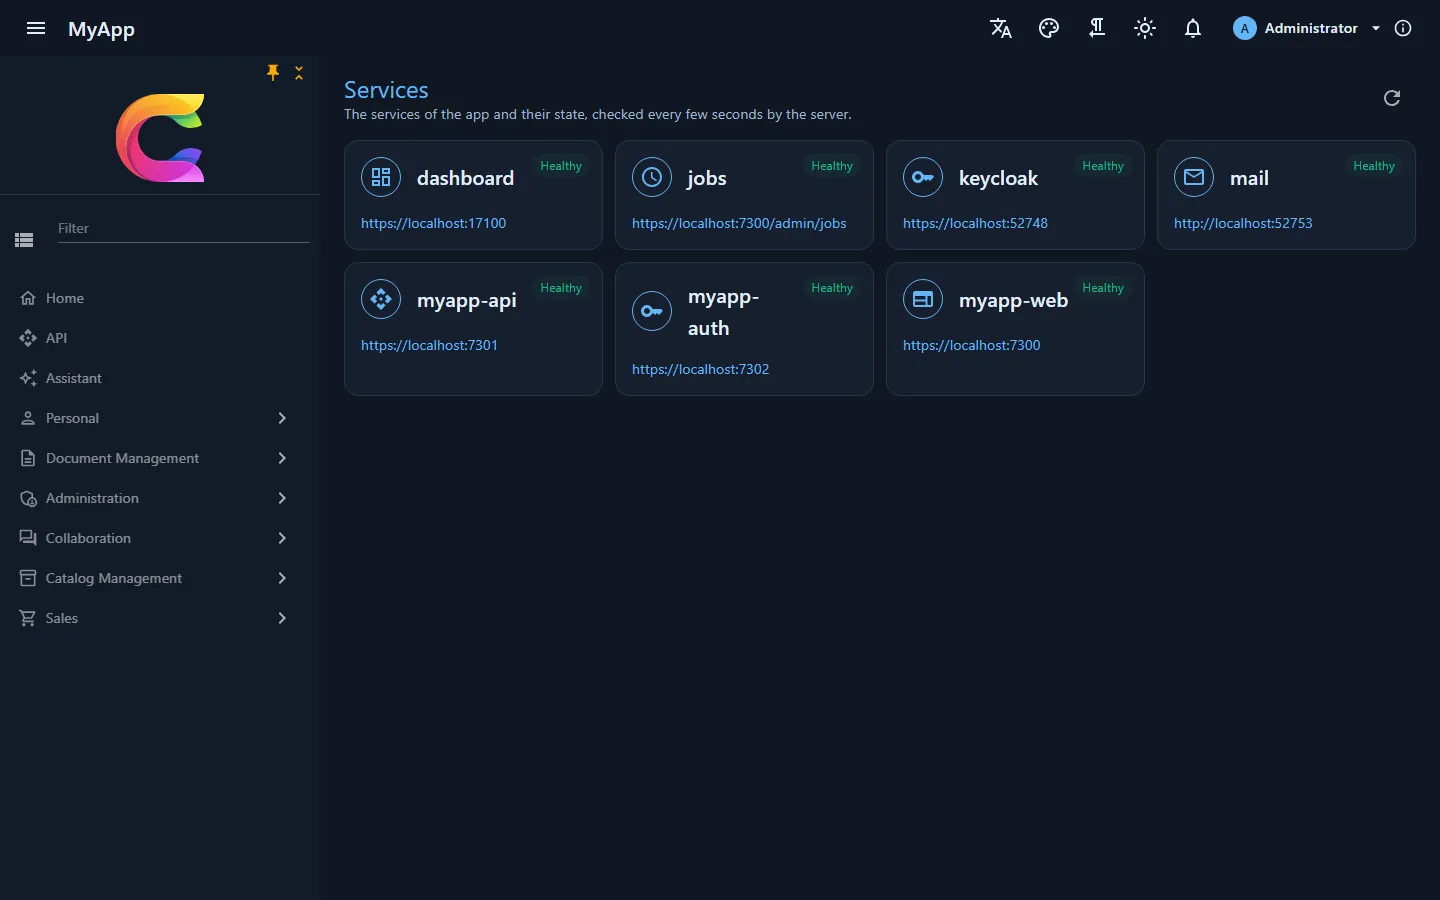Collapse all sidebar menu groups
This screenshot has height=900, width=1440.
(299, 72)
